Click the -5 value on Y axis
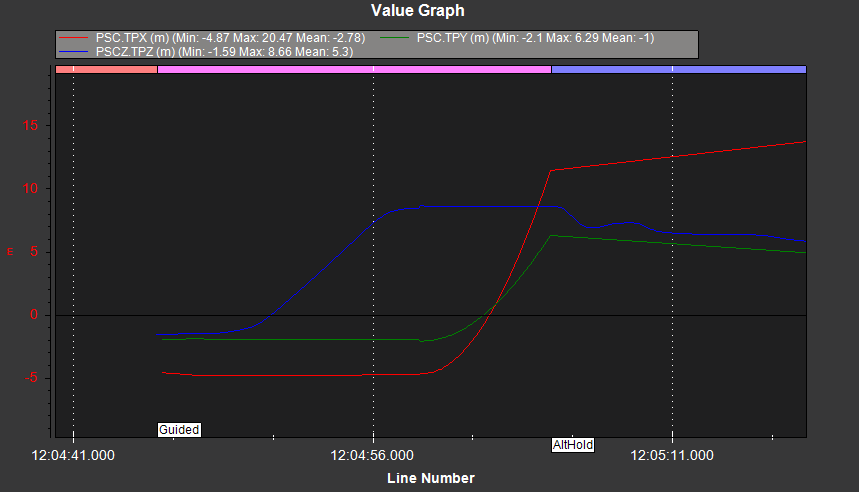This screenshot has width=859, height=492. [31, 377]
